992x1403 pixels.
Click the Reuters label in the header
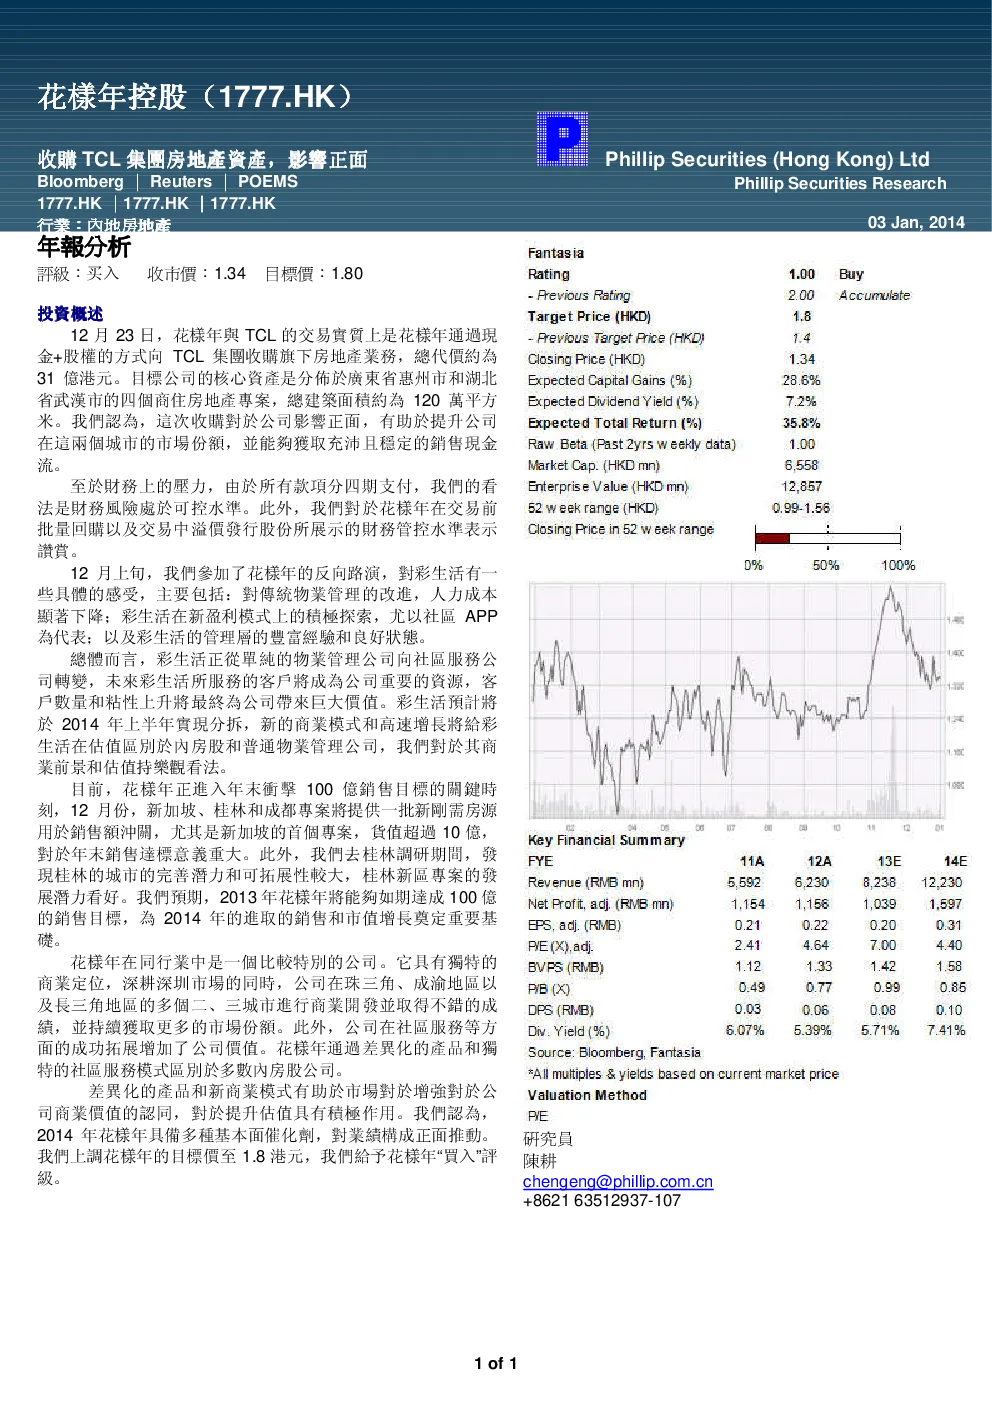[181, 181]
